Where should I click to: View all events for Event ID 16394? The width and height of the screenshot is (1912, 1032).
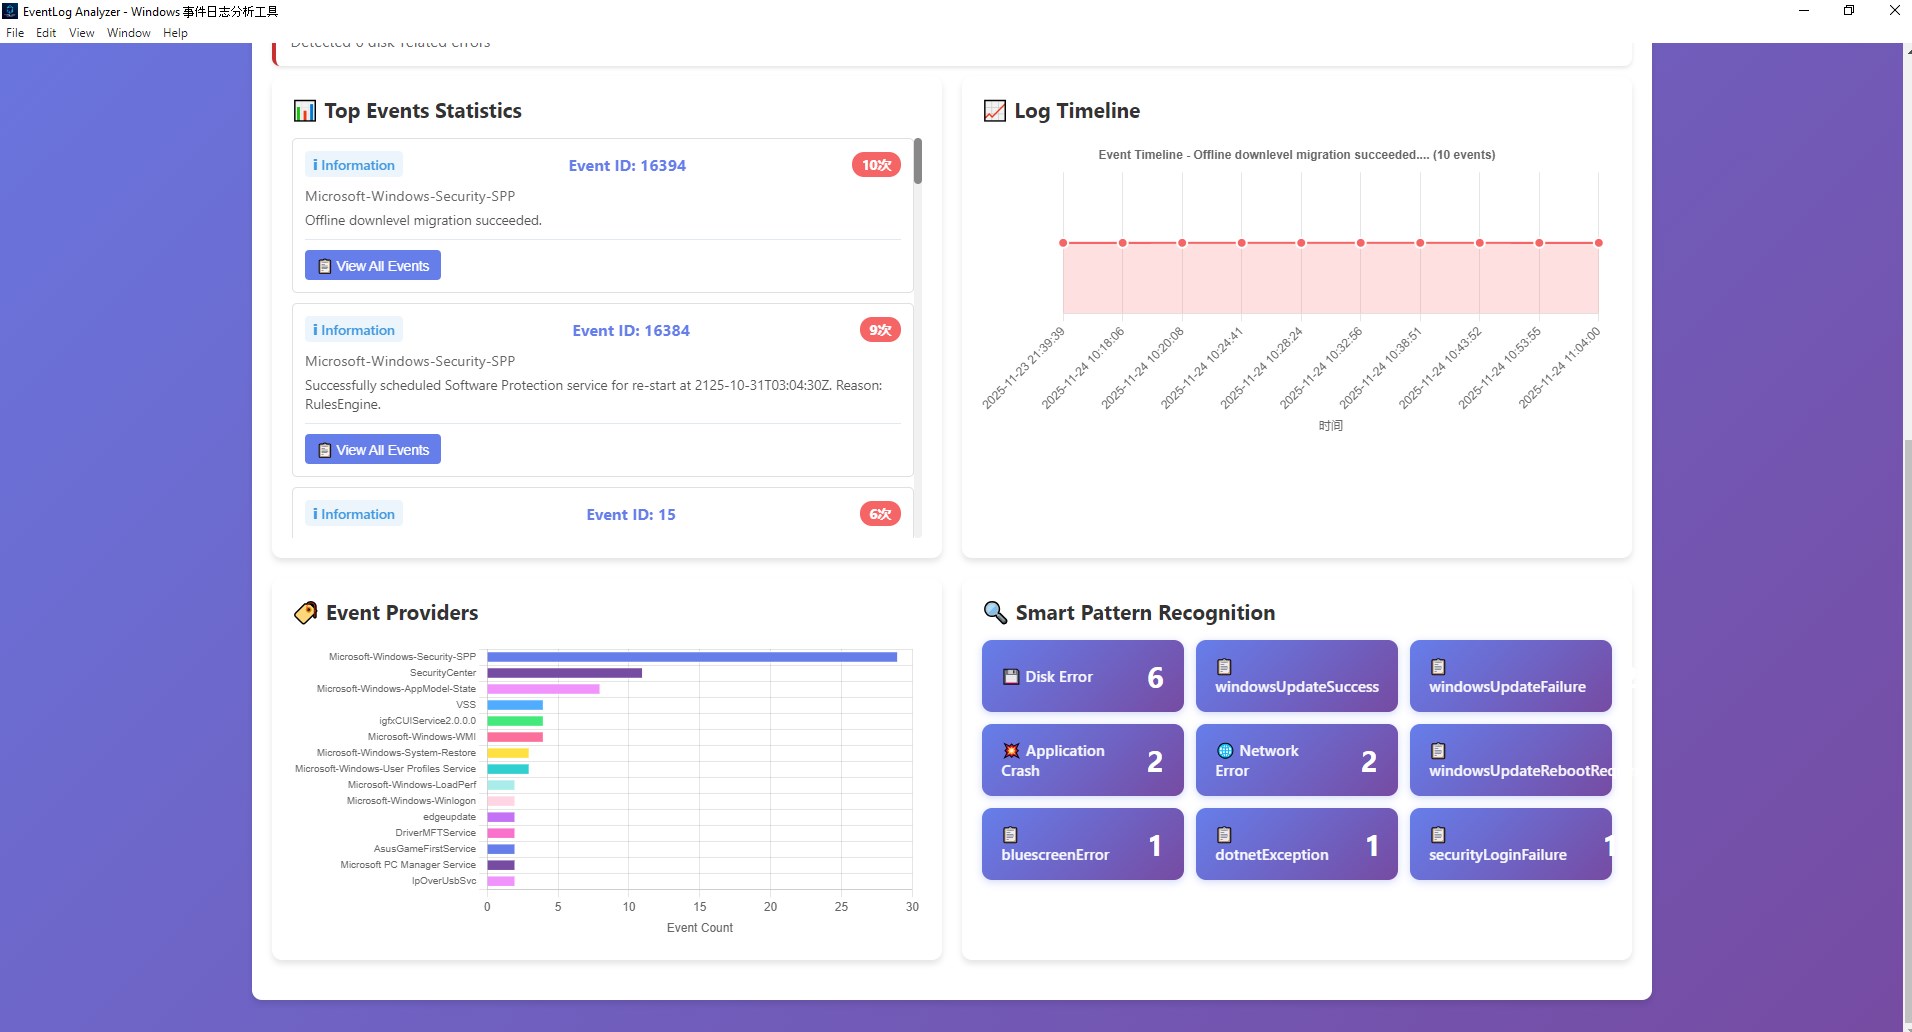[x=373, y=266]
